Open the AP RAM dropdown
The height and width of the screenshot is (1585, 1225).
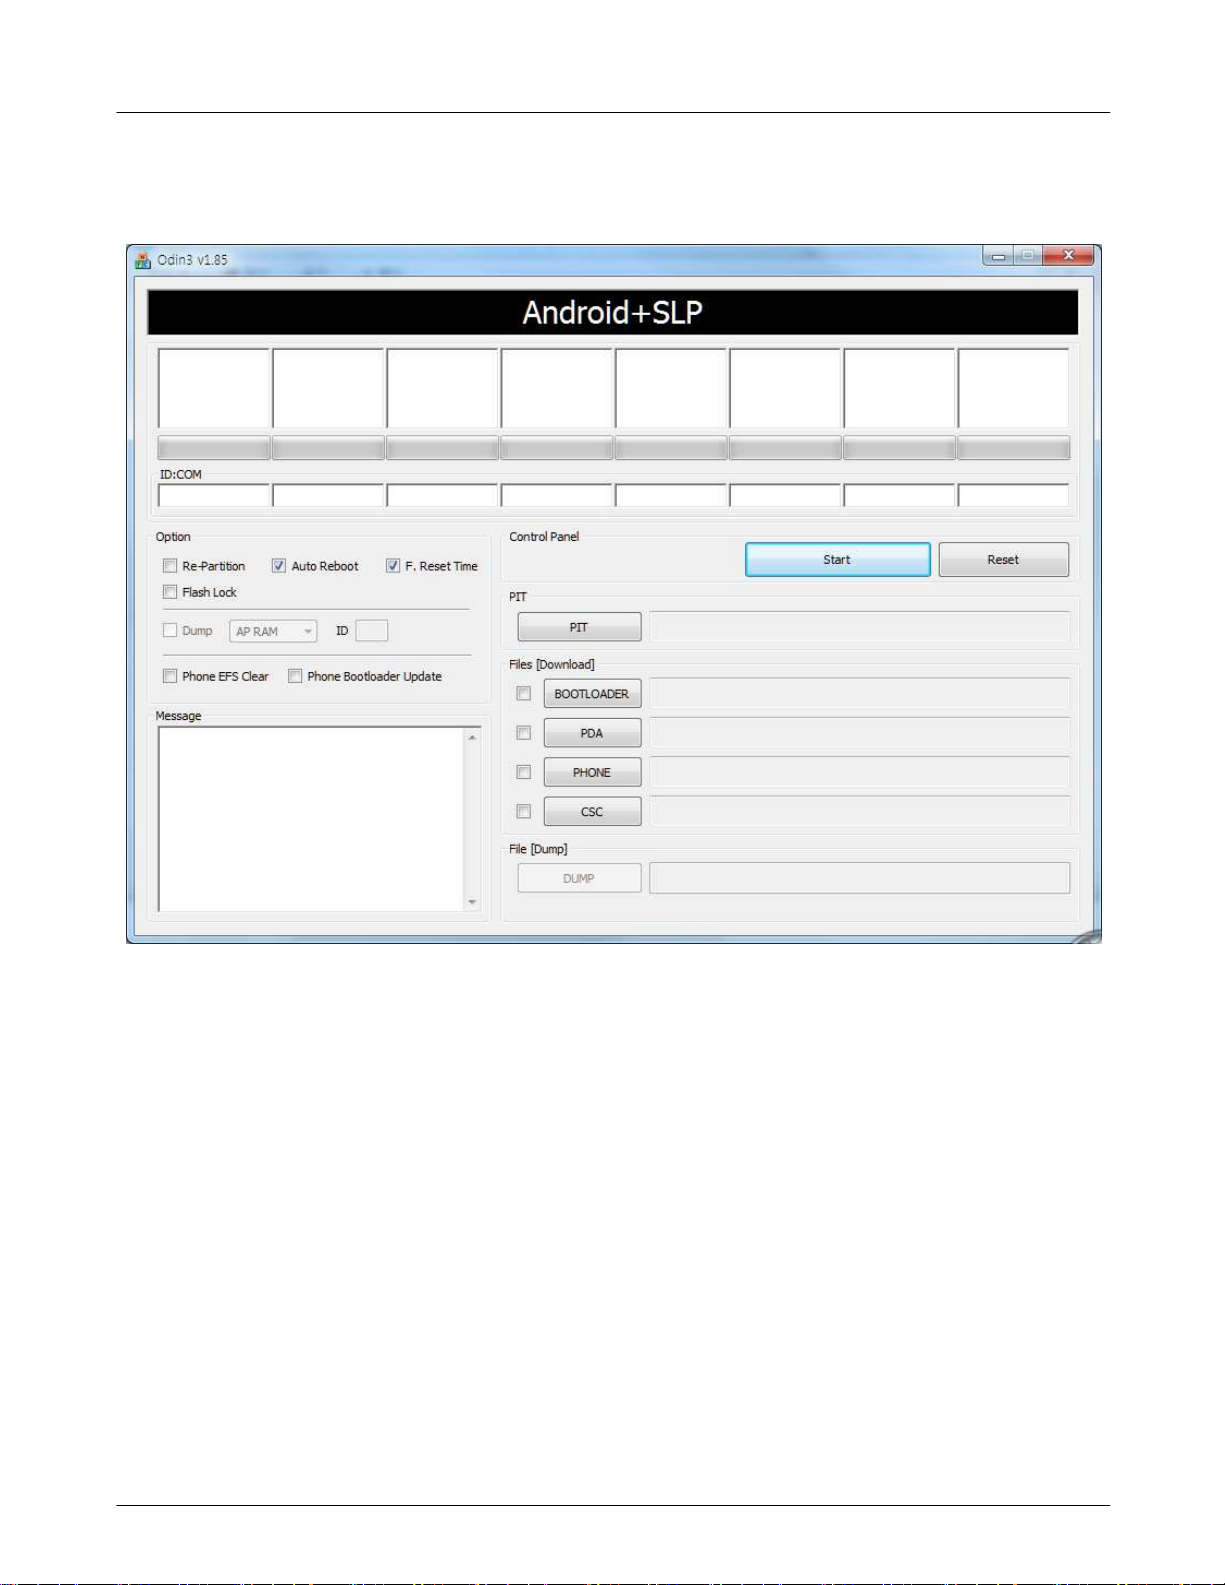(x=273, y=631)
